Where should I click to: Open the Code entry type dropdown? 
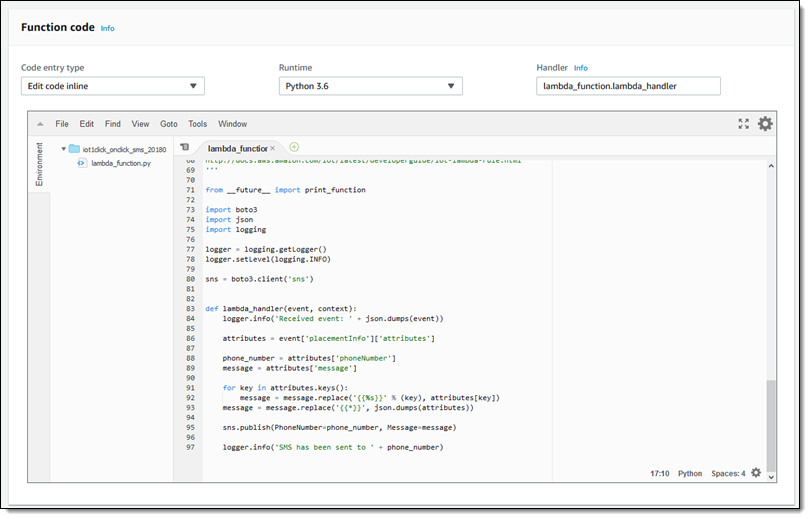[x=112, y=86]
